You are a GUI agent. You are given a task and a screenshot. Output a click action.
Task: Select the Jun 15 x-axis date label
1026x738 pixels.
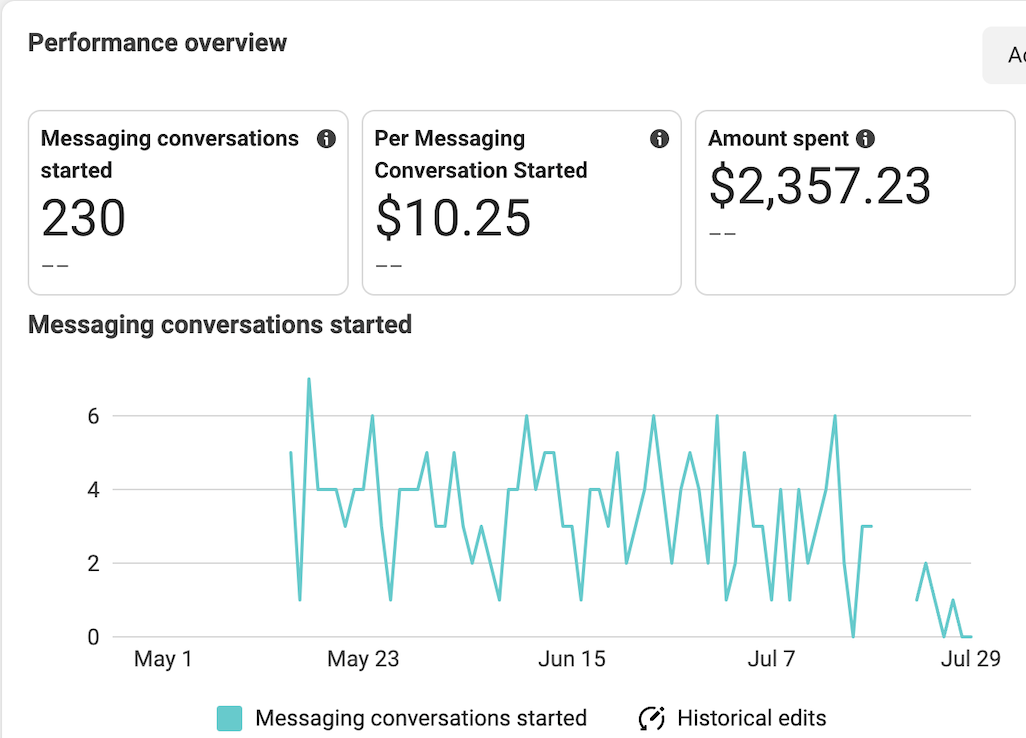tap(571, 659)
